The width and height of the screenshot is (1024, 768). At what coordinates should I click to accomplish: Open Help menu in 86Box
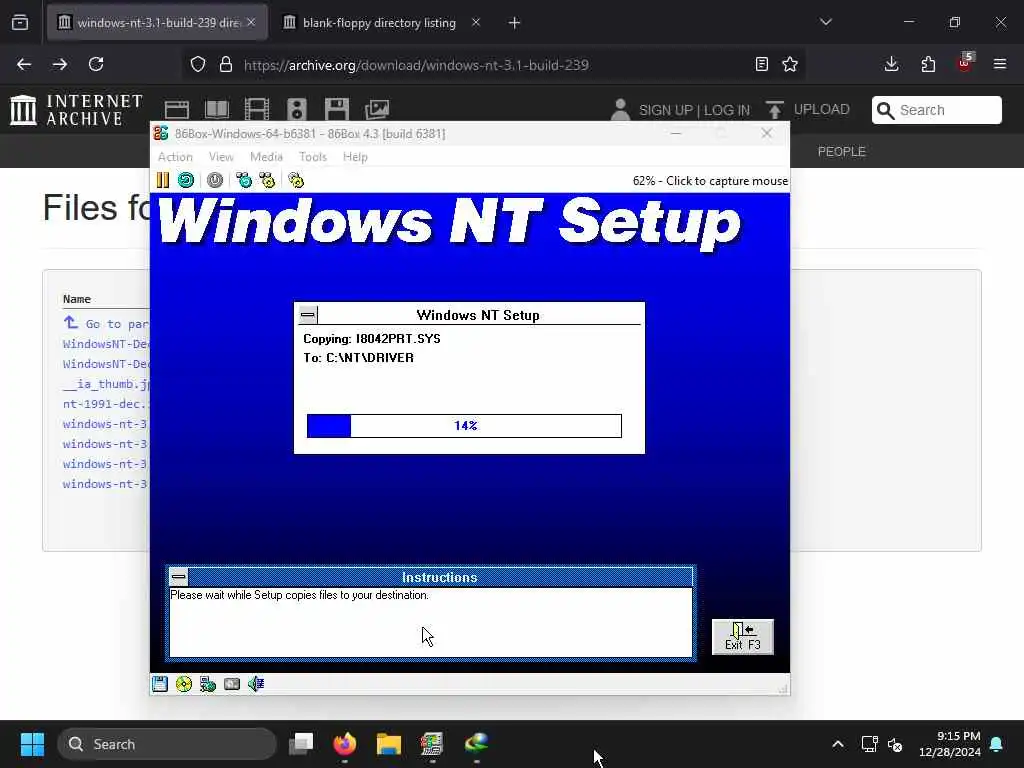click(x=355, y=157)
